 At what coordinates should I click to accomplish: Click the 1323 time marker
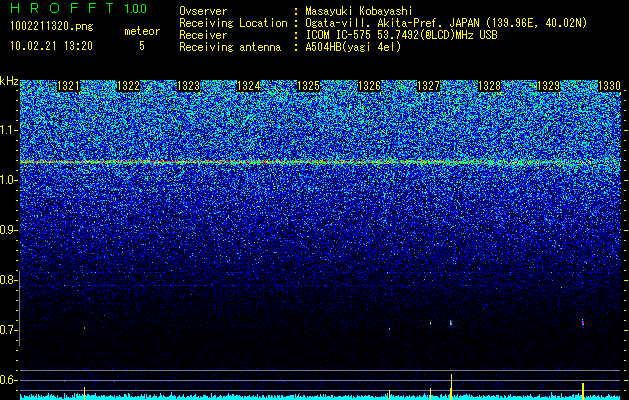[x=189, y=86]
